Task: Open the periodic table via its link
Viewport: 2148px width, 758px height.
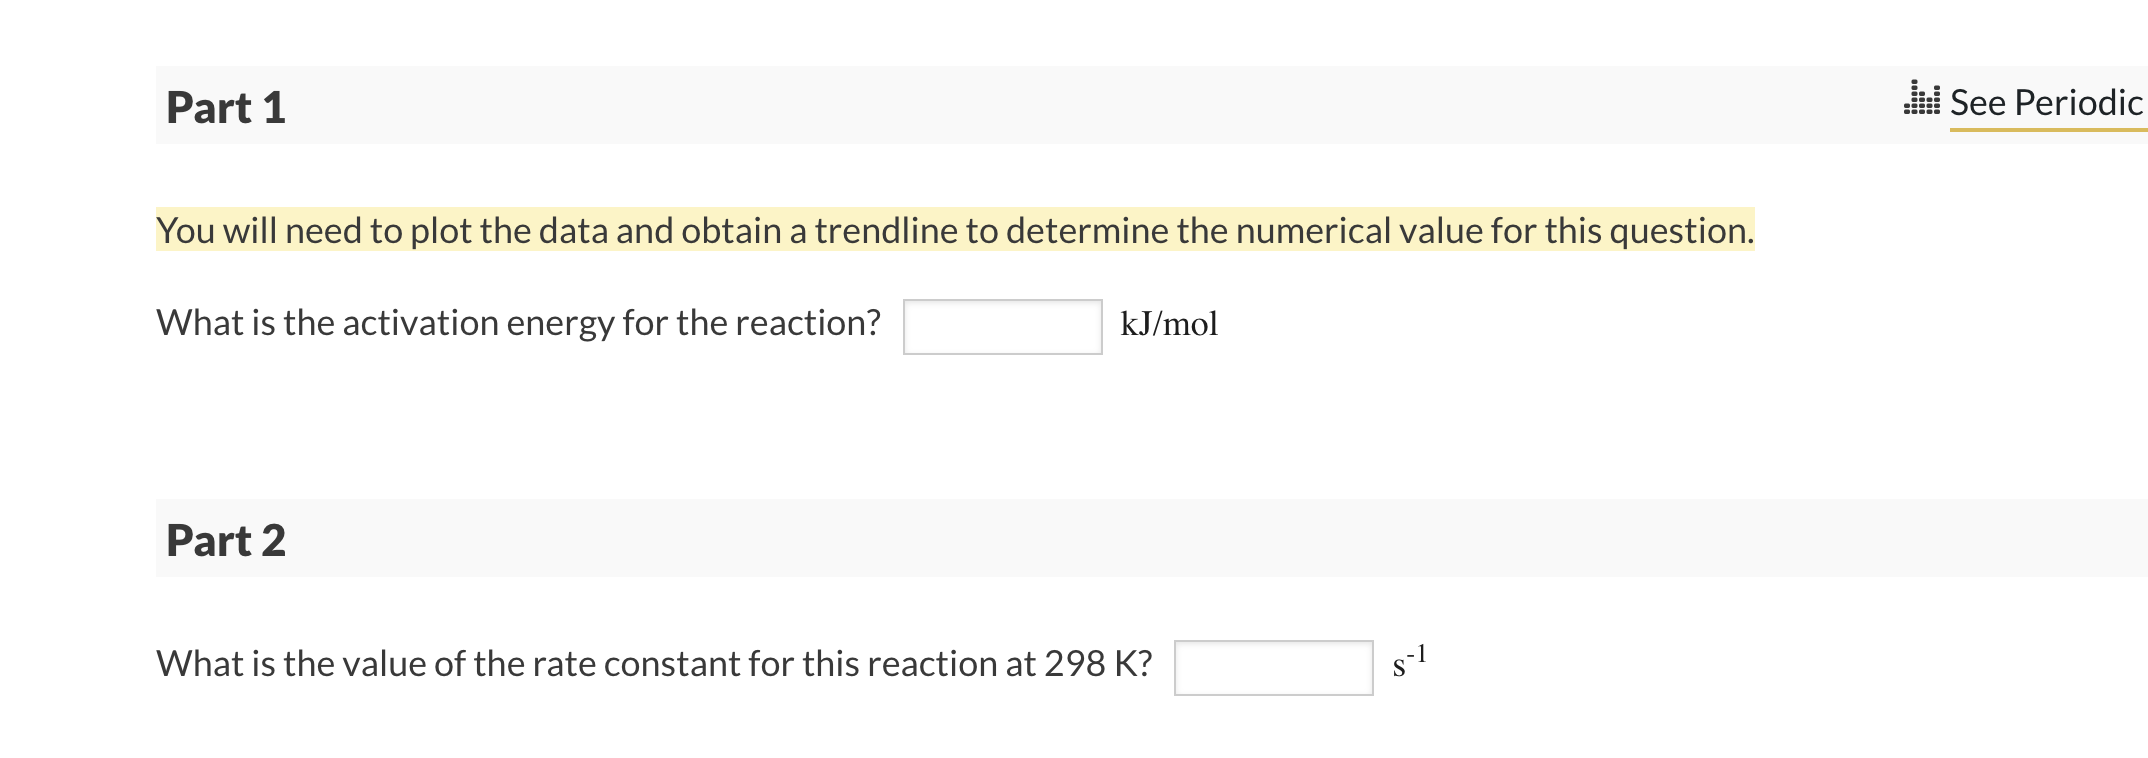Action: pyautogui.click(x=2043, y=102)
